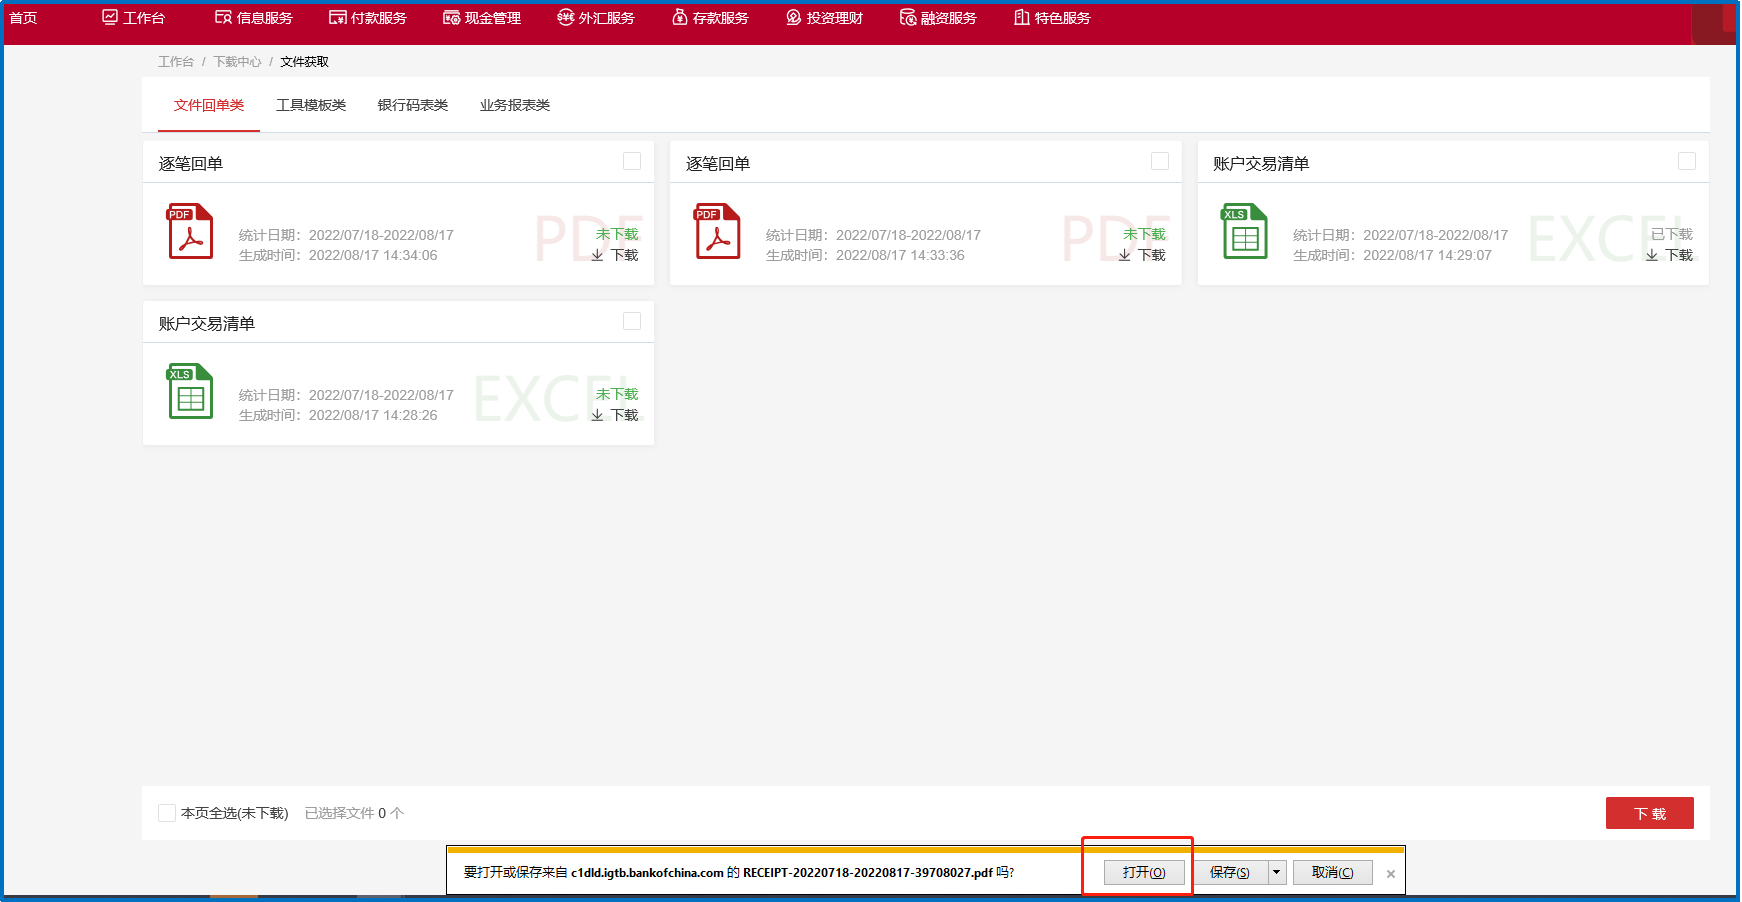The height and width of the screenshot is (902, 1742).
Task: Enable 本页全选(未下载) select-all checkbox
Action: tap(167, 813)
